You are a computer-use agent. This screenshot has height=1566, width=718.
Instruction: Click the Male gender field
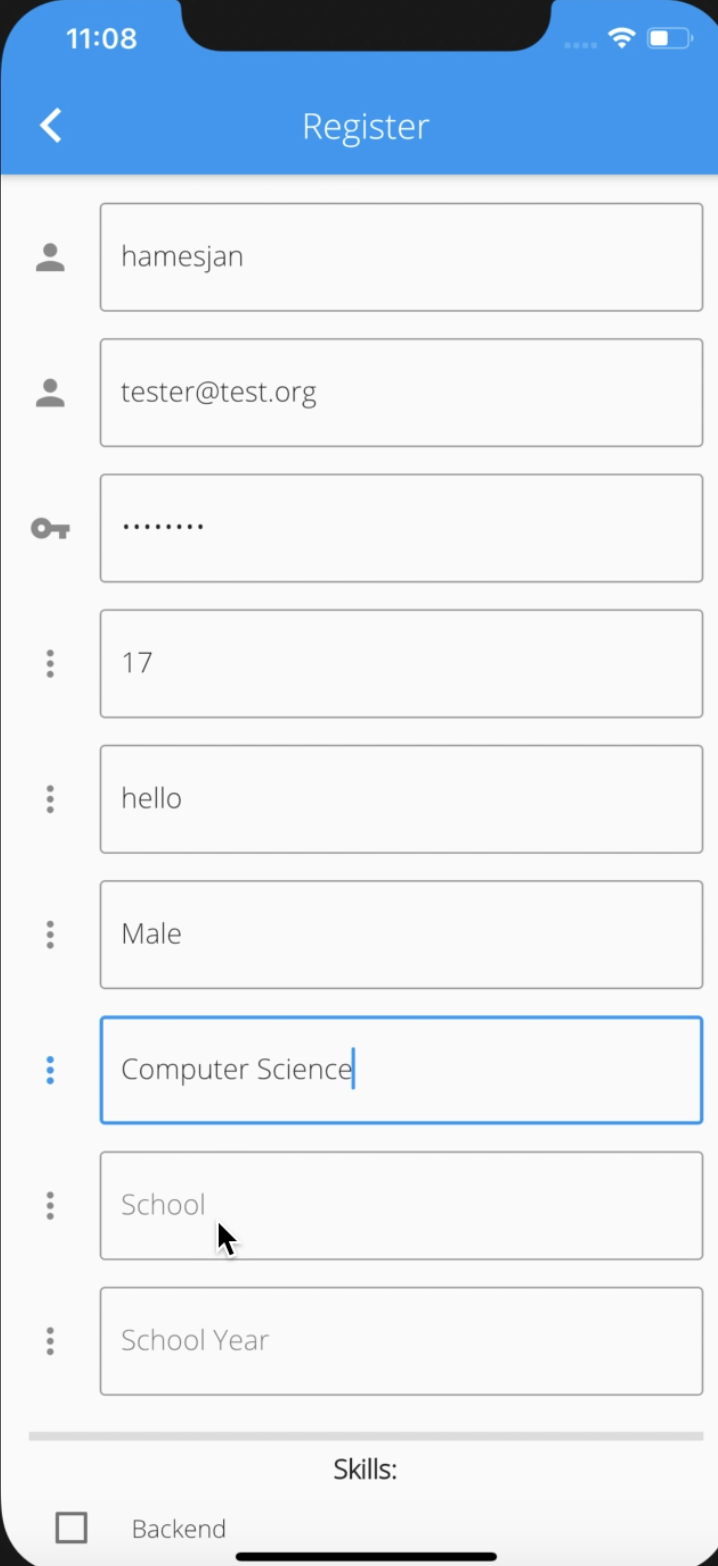point(401,935)
